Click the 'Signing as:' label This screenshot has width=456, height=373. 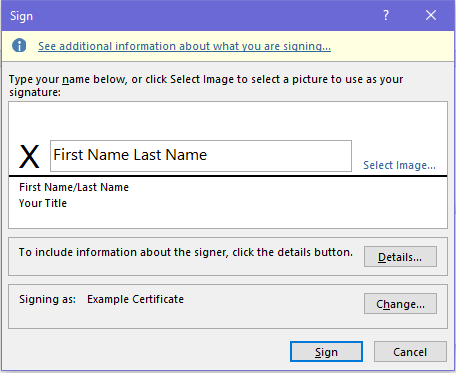point(47,299)
